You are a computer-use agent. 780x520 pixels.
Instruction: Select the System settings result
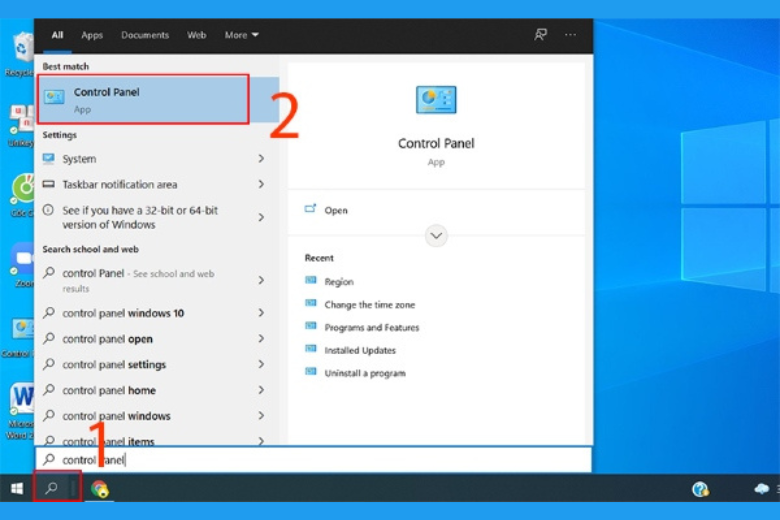(x=156, y=159)
